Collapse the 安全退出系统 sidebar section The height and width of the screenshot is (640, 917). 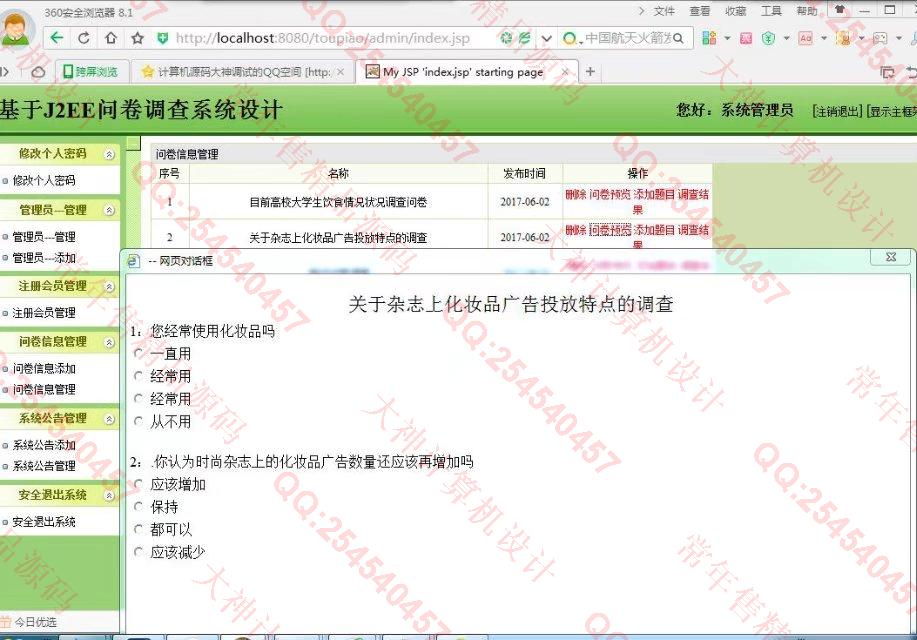[109, 495]
